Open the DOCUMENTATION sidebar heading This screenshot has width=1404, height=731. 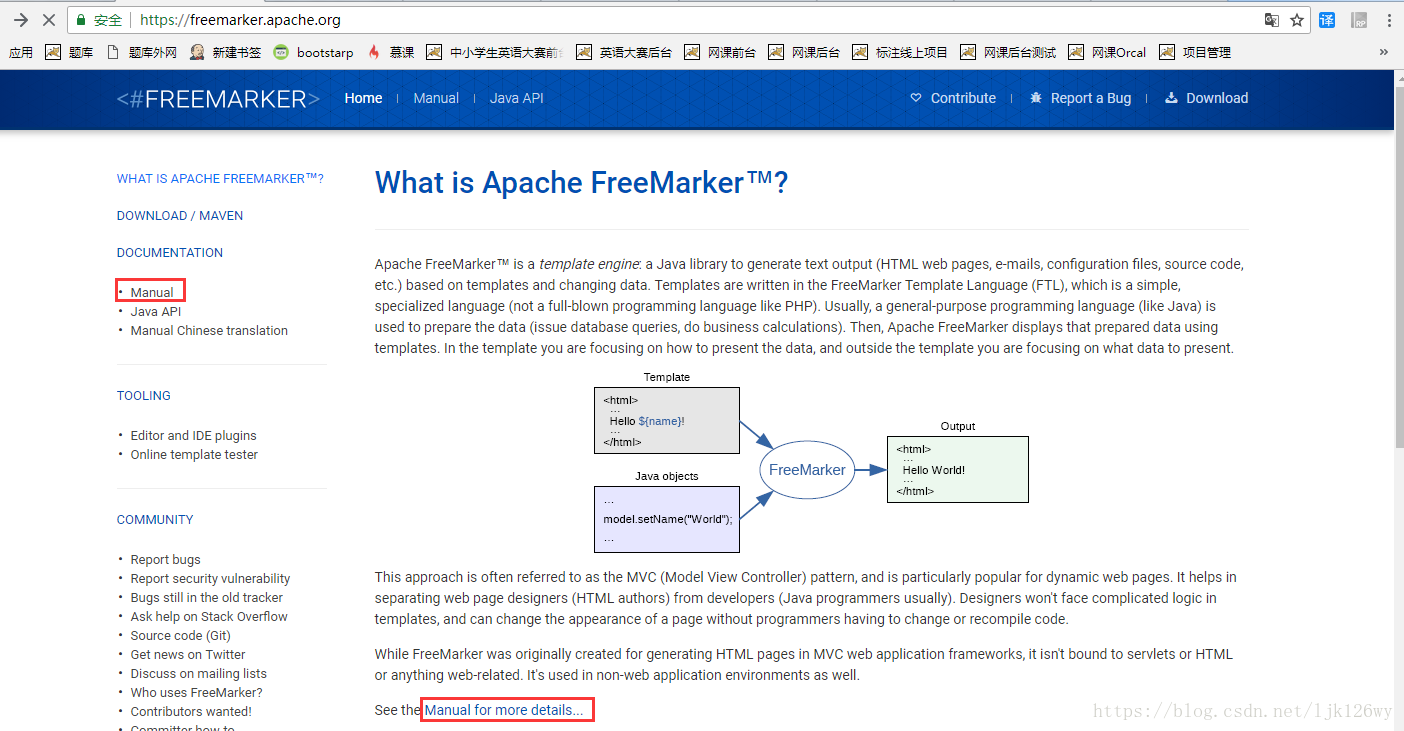click(170, 253)
